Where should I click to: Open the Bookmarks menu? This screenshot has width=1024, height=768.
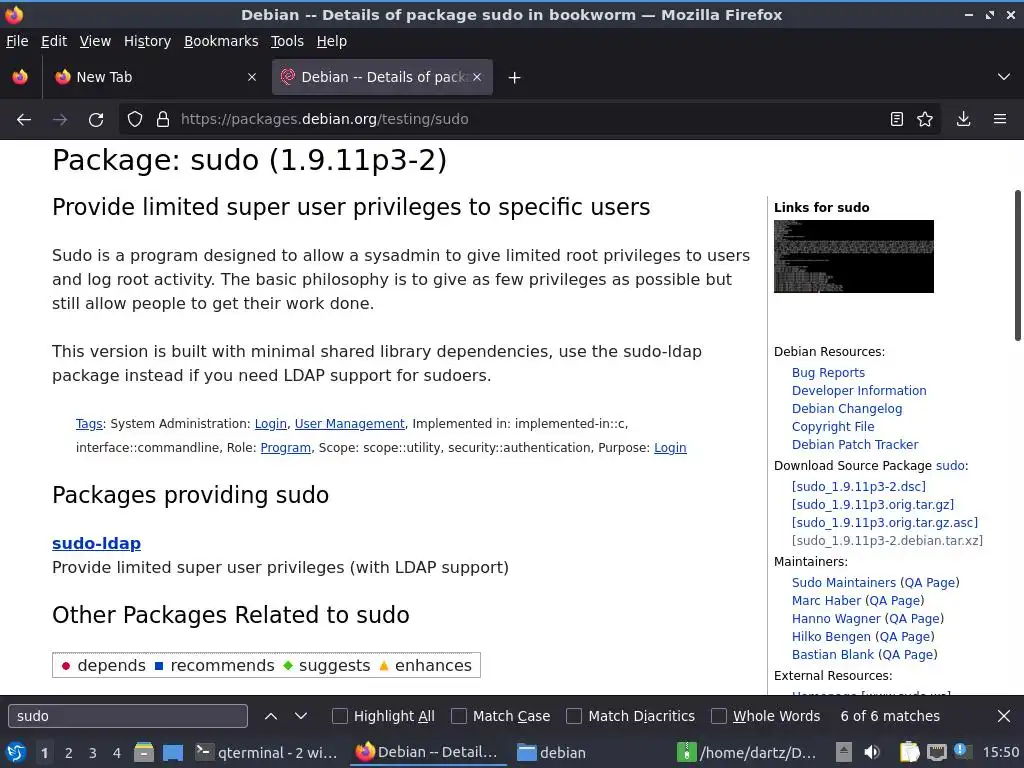(221, 41)
